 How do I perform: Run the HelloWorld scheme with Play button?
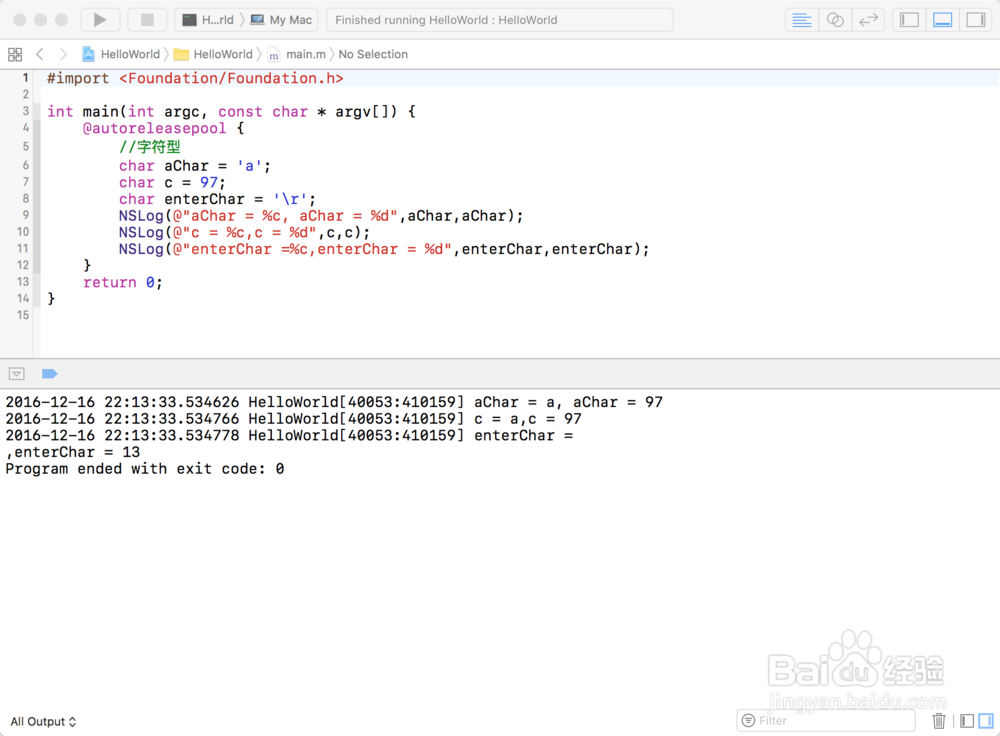point(100,20)
